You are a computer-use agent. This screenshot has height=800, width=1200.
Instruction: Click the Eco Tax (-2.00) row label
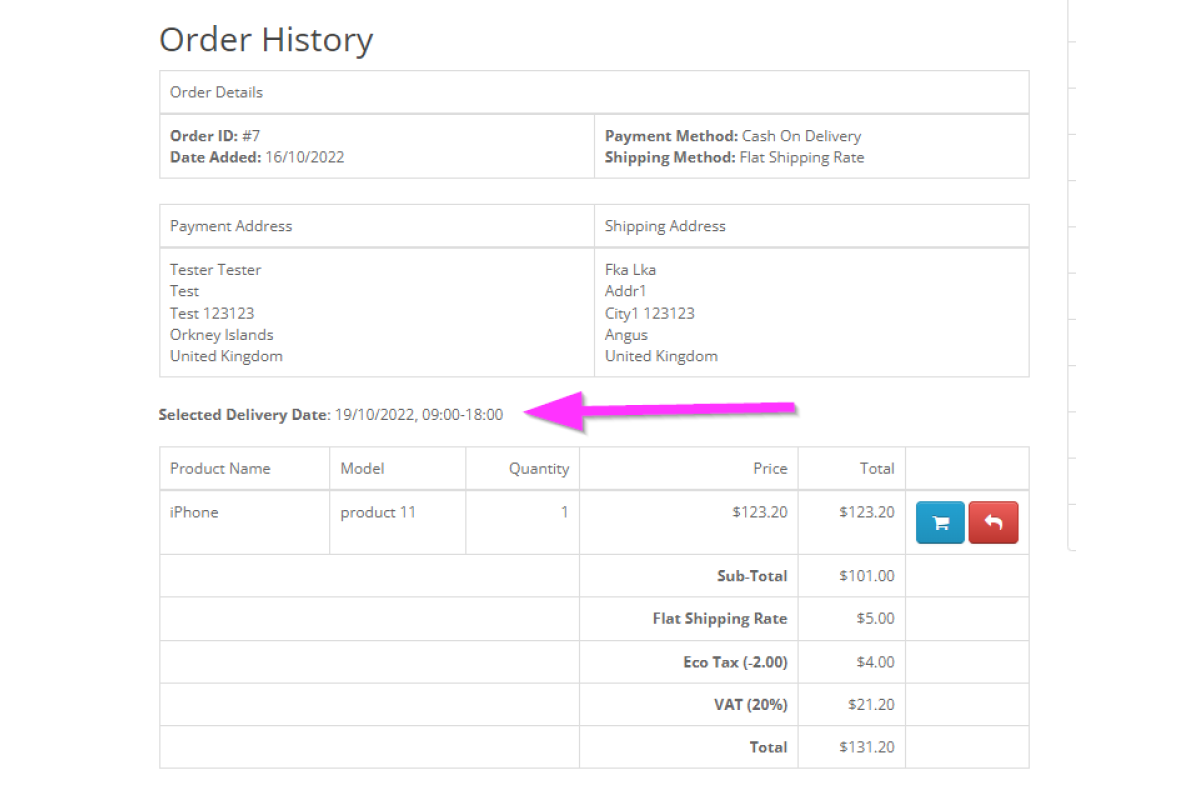click(x=735, y=662)
